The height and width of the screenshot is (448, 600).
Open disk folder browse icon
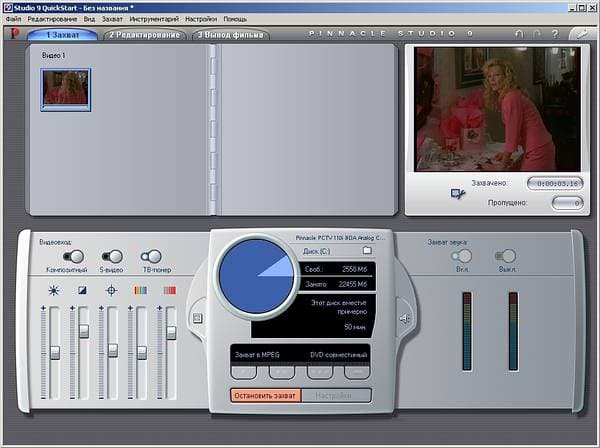(367, 251)
